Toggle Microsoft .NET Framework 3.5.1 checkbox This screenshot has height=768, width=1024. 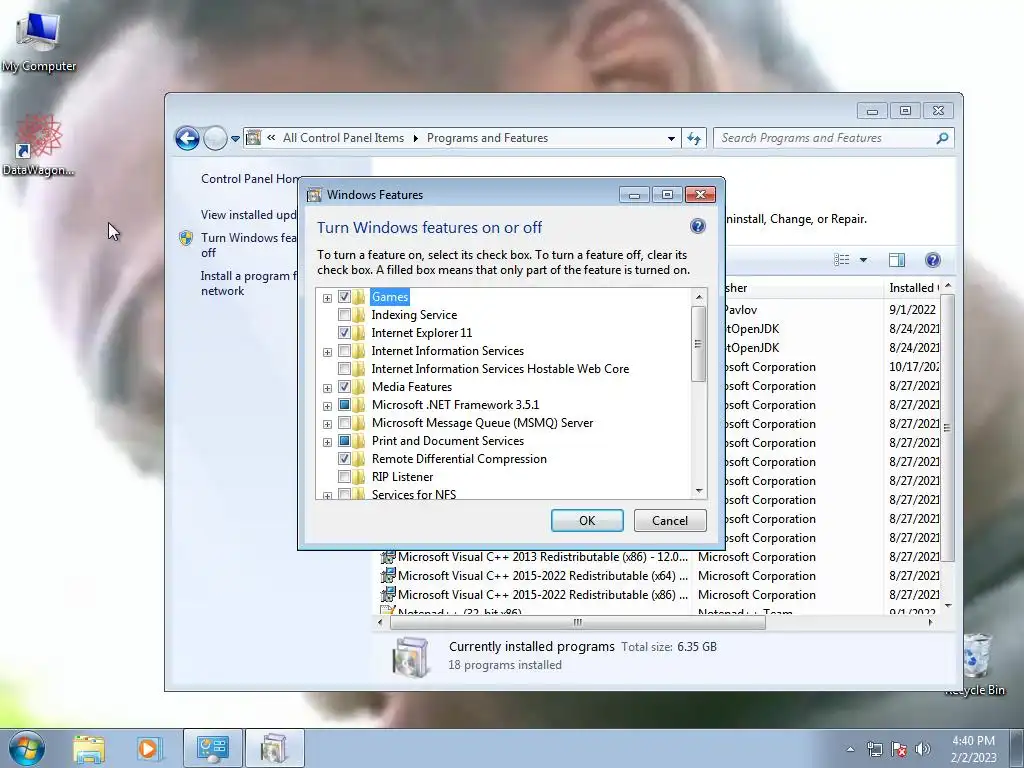[344, 405]
